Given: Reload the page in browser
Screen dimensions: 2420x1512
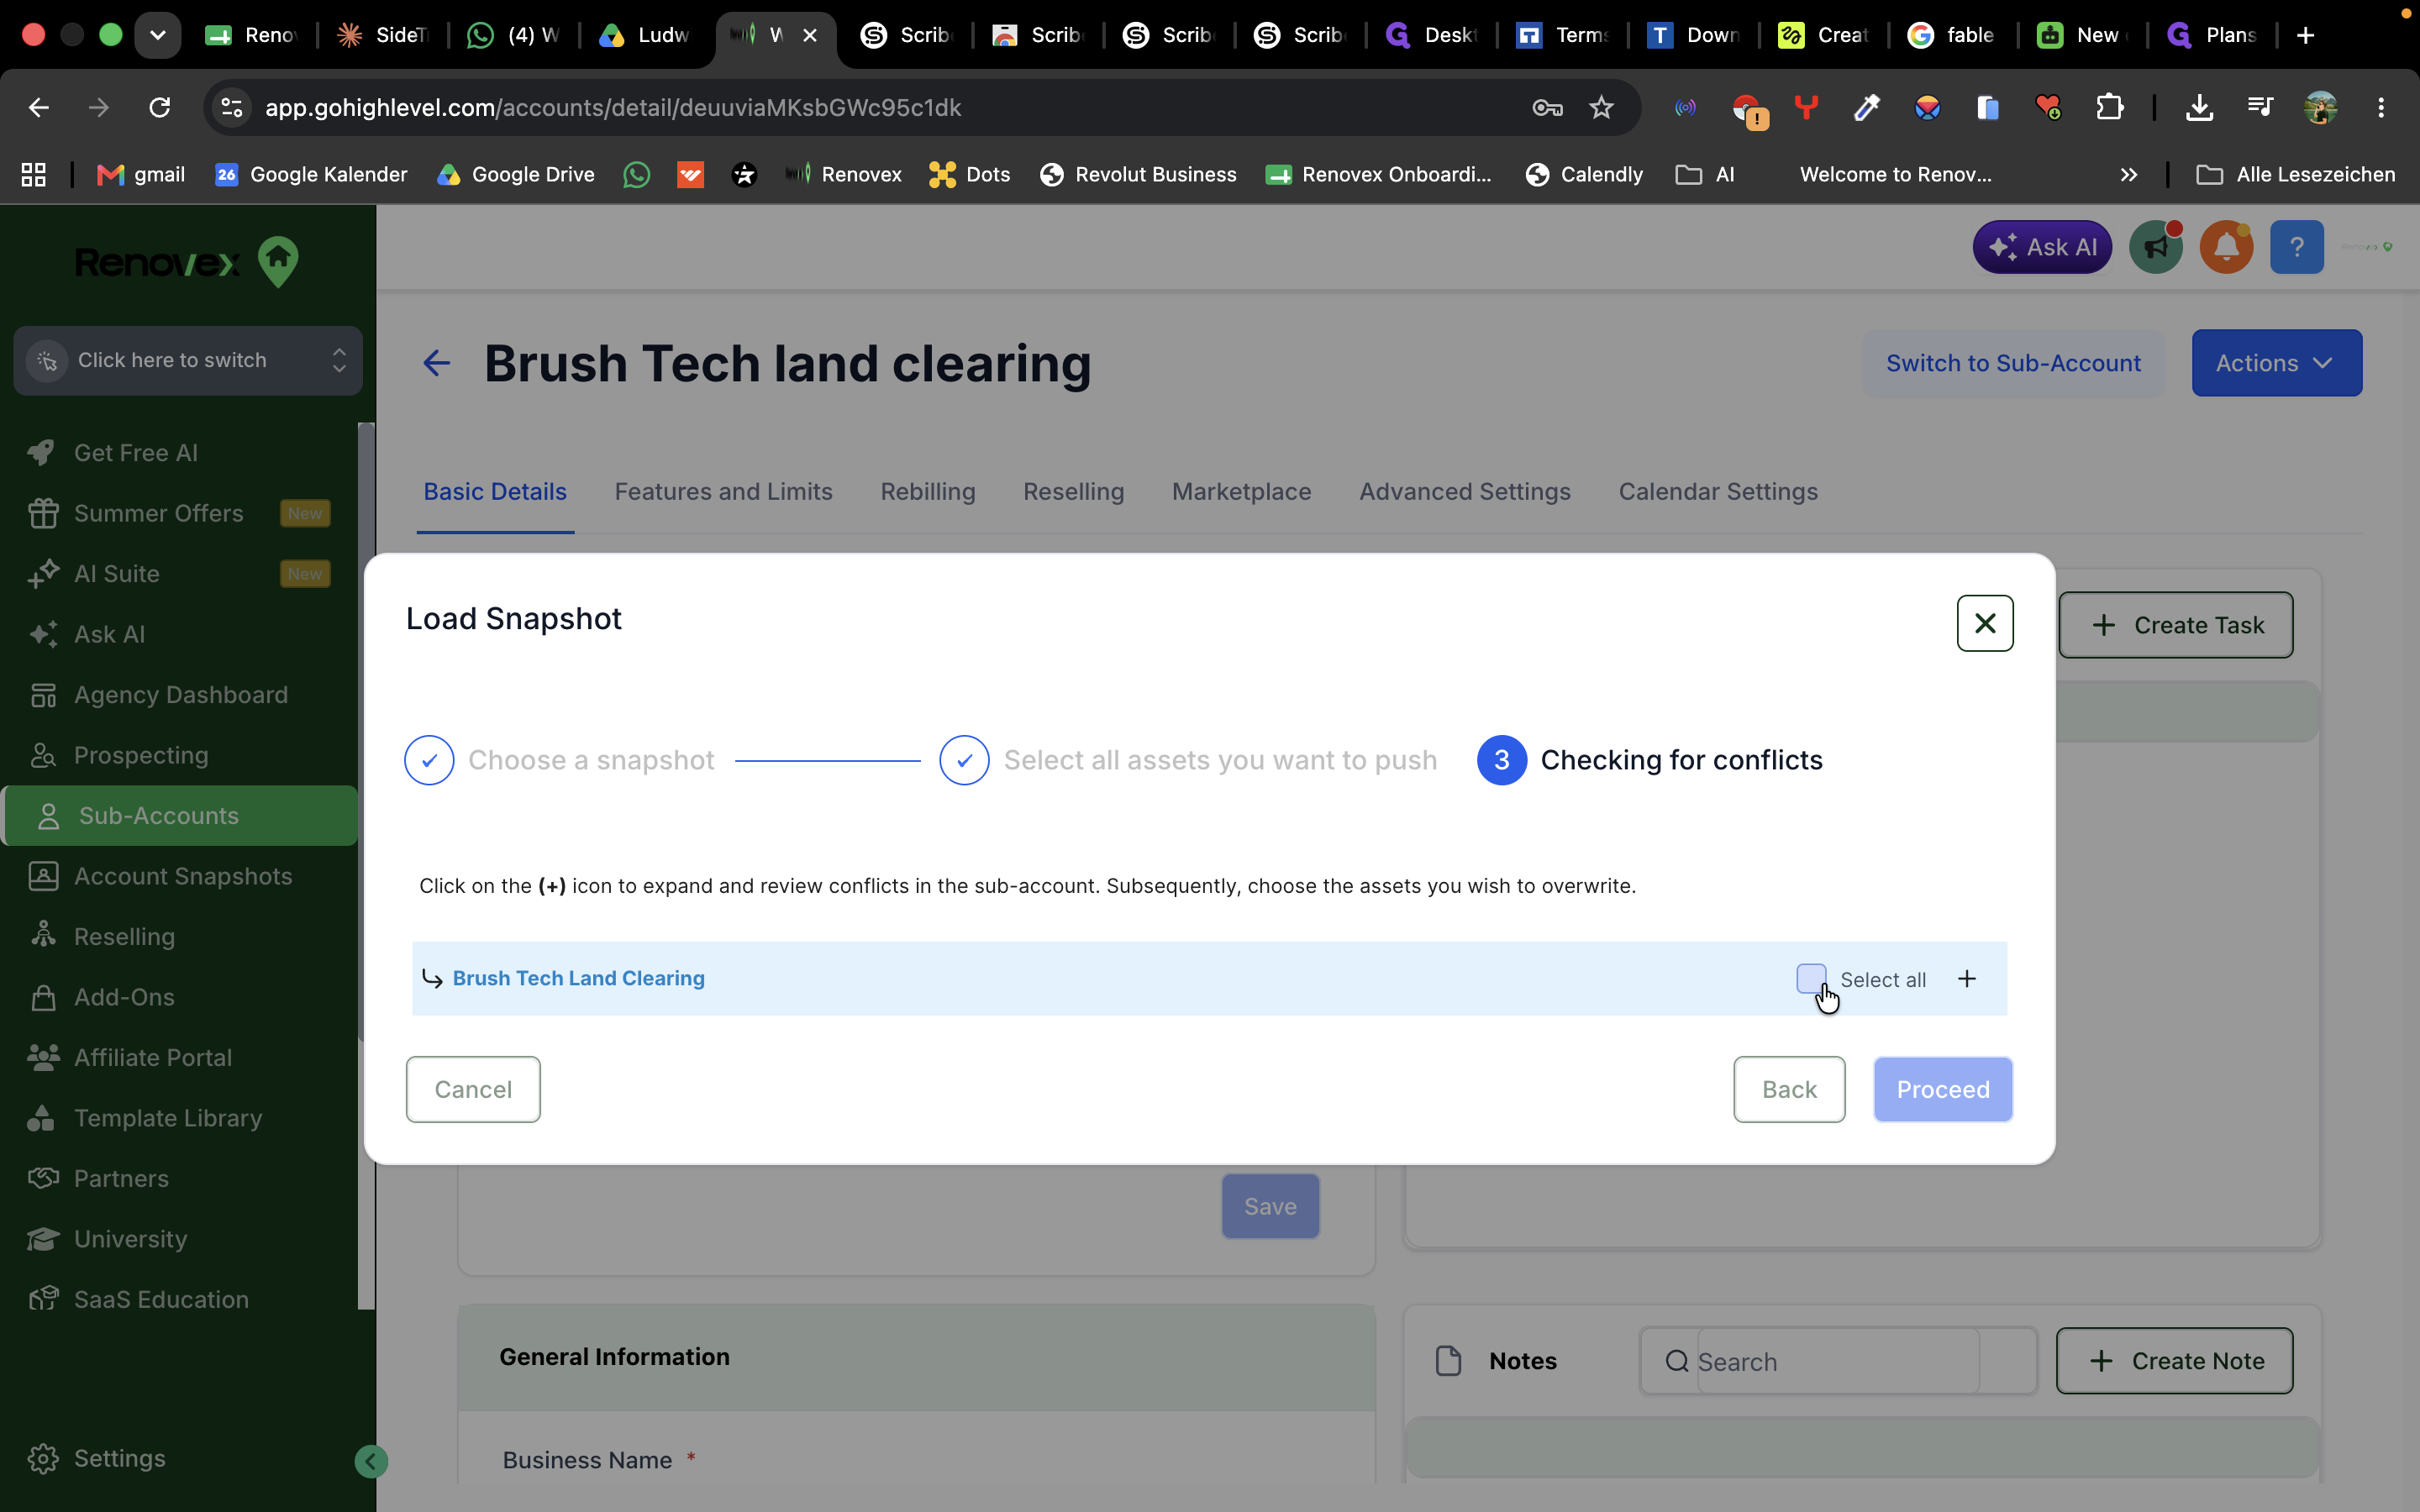Looking at the screenshot, I should pyautogui.click(x=159, y=107).
